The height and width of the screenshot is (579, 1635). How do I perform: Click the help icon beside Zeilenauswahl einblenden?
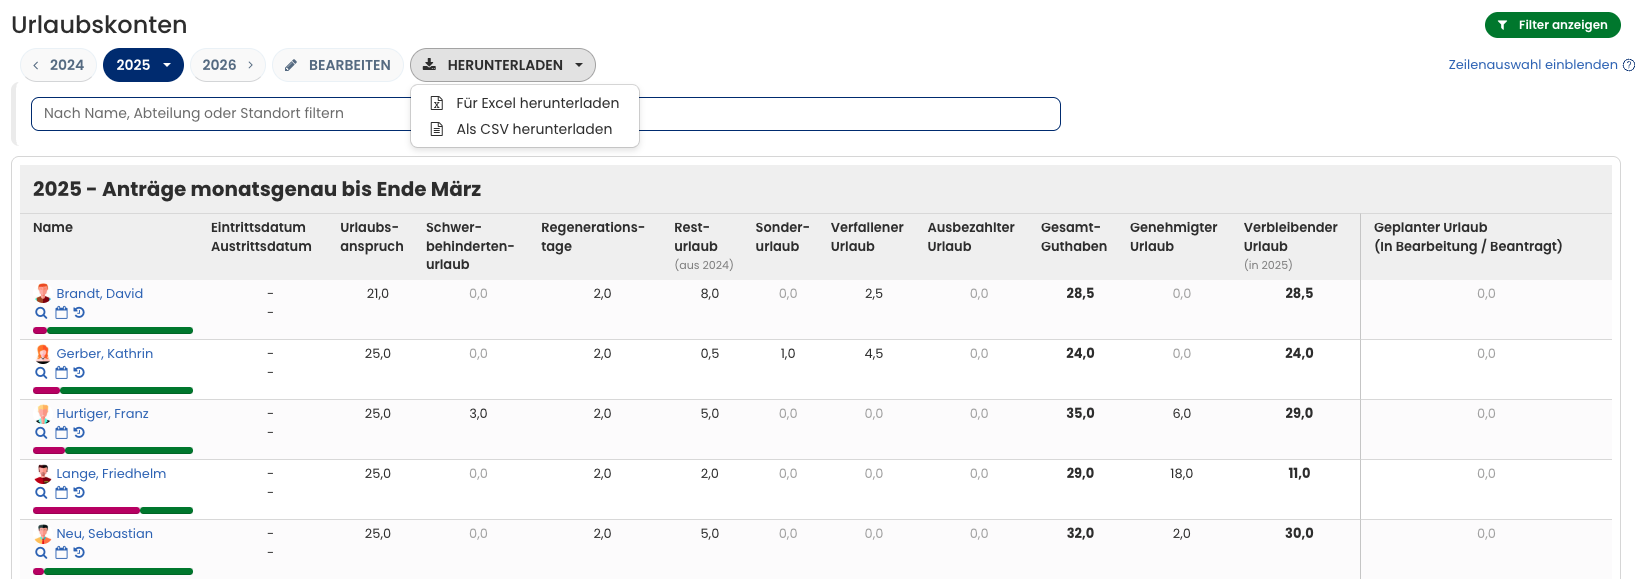tap(1628, 65)
